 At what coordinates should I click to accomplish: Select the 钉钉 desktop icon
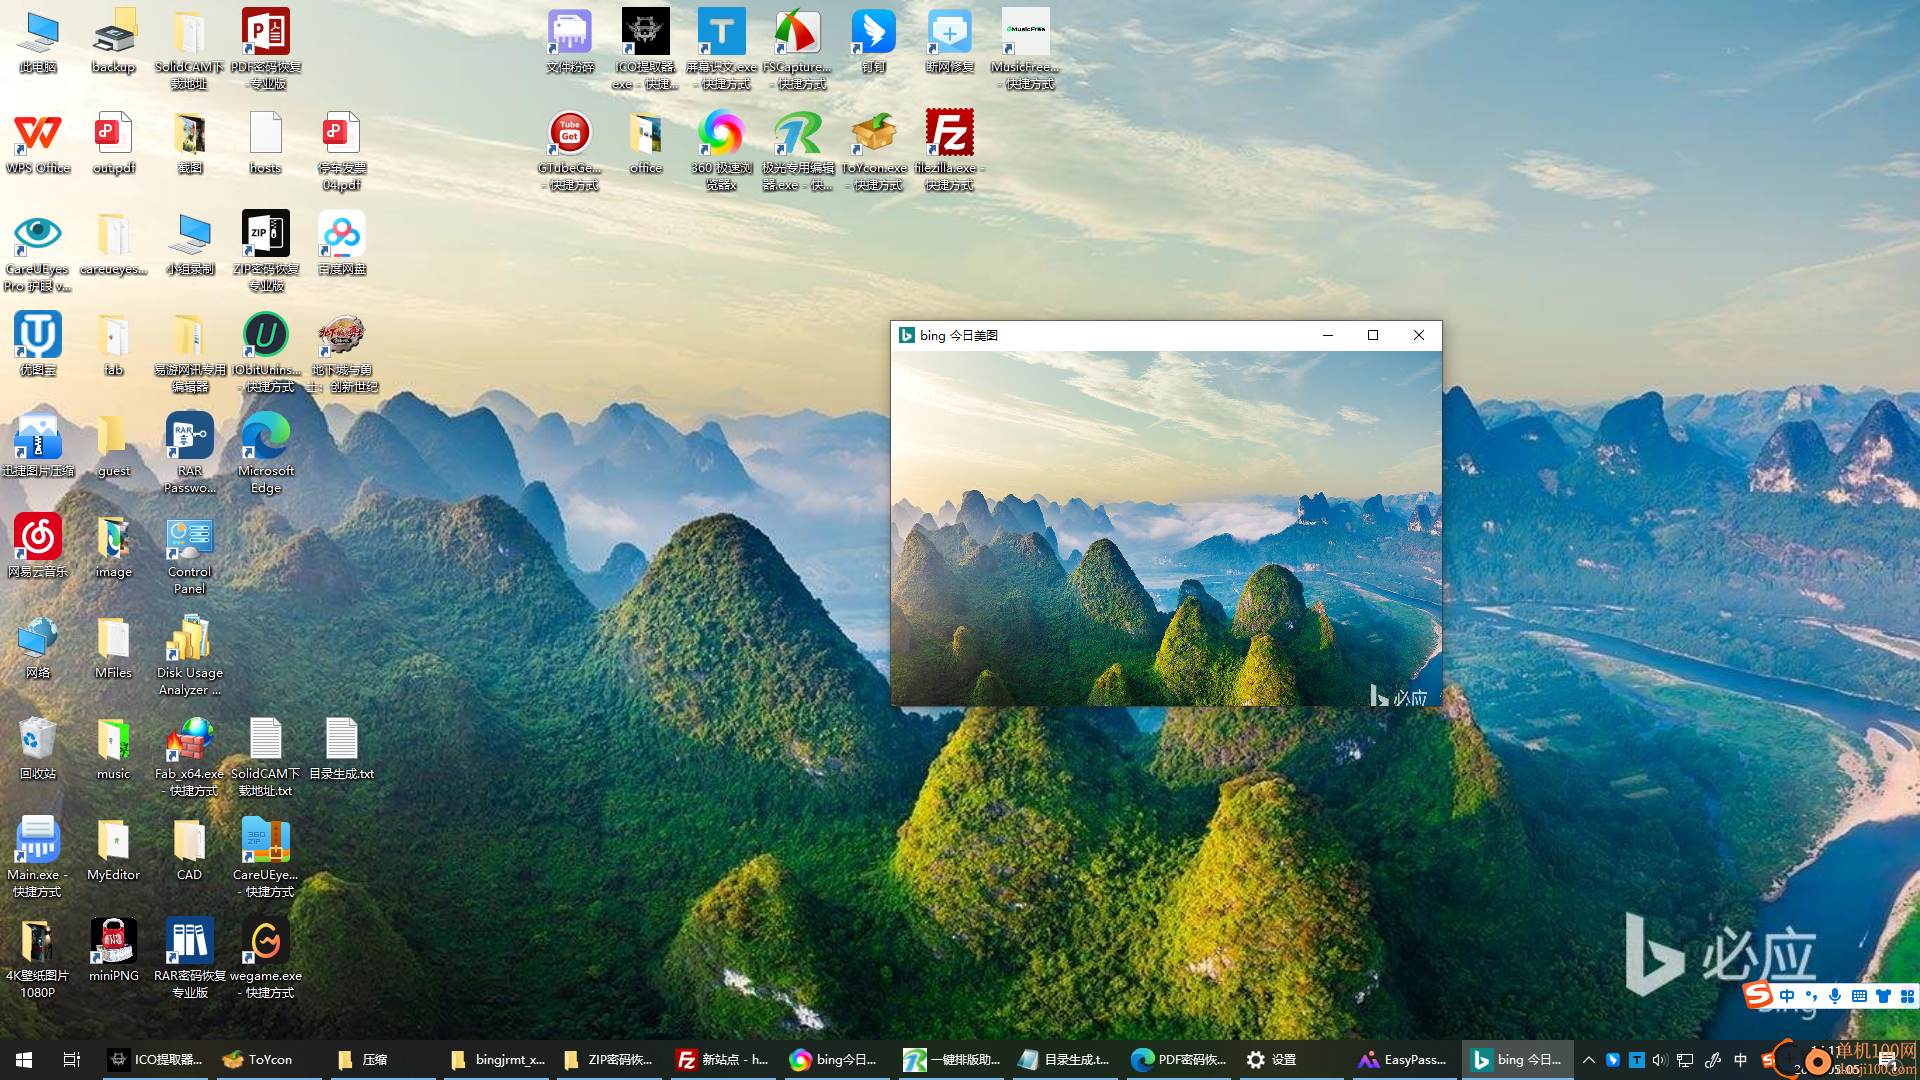tap(874, 42)
